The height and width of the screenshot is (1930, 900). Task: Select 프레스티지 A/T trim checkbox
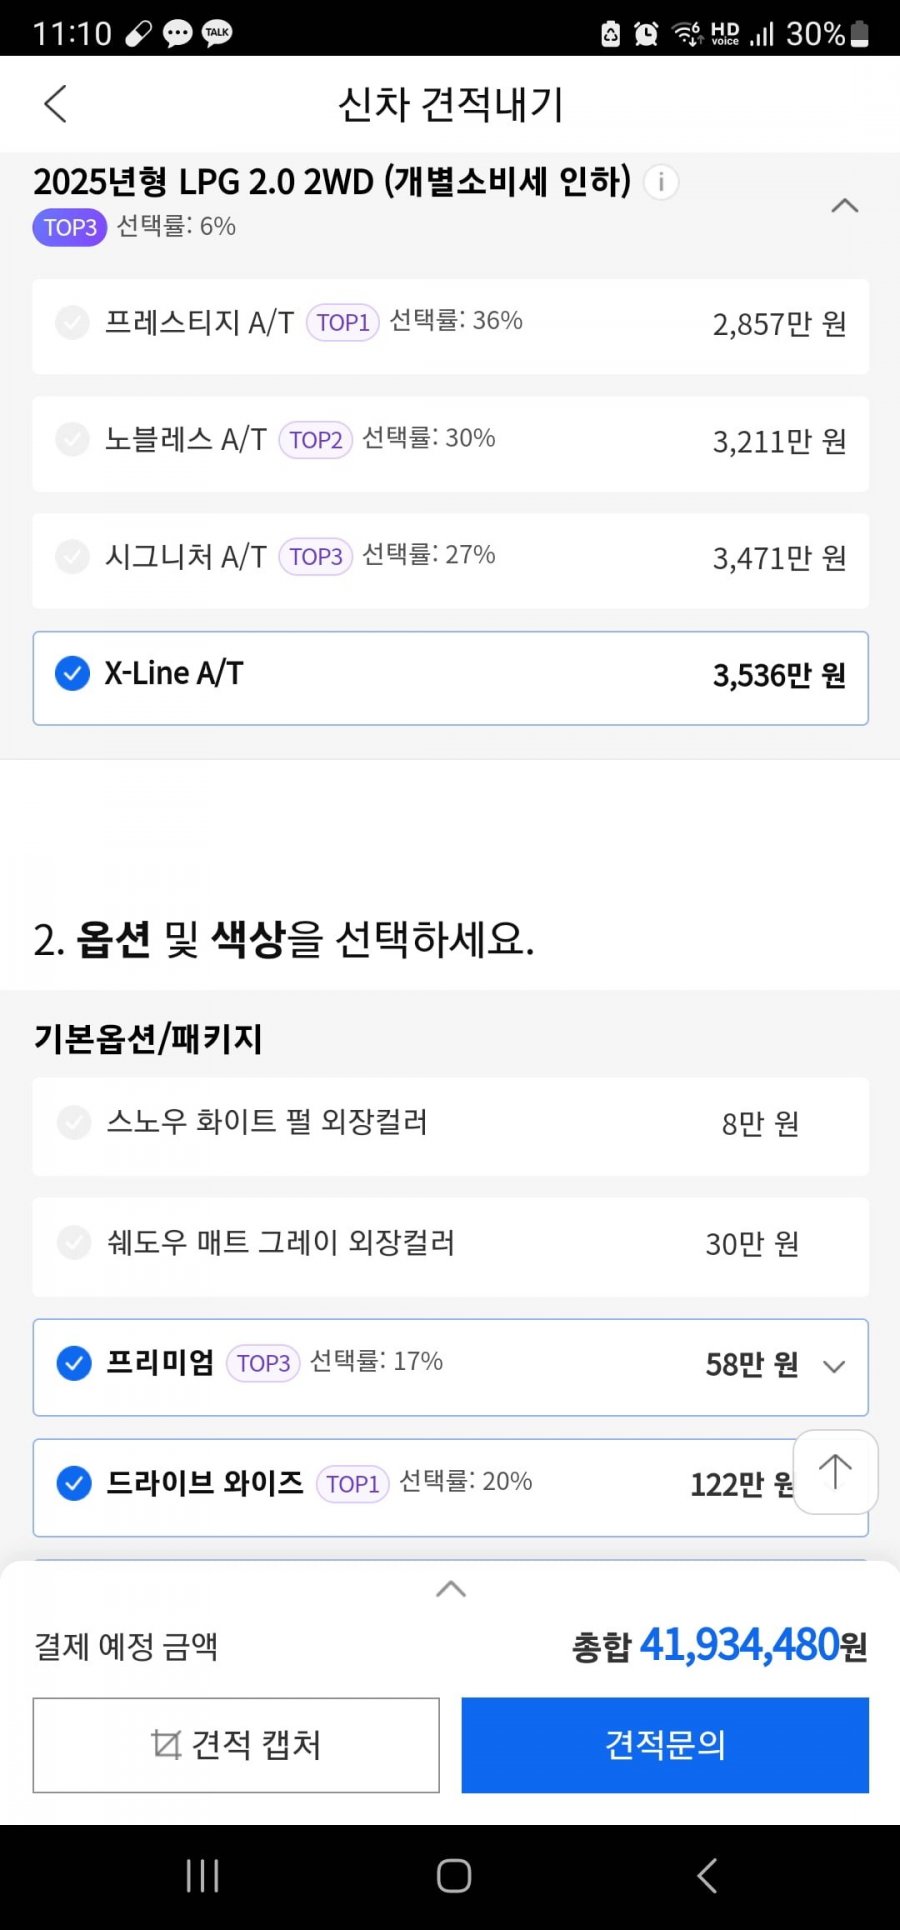coord(72,323)
